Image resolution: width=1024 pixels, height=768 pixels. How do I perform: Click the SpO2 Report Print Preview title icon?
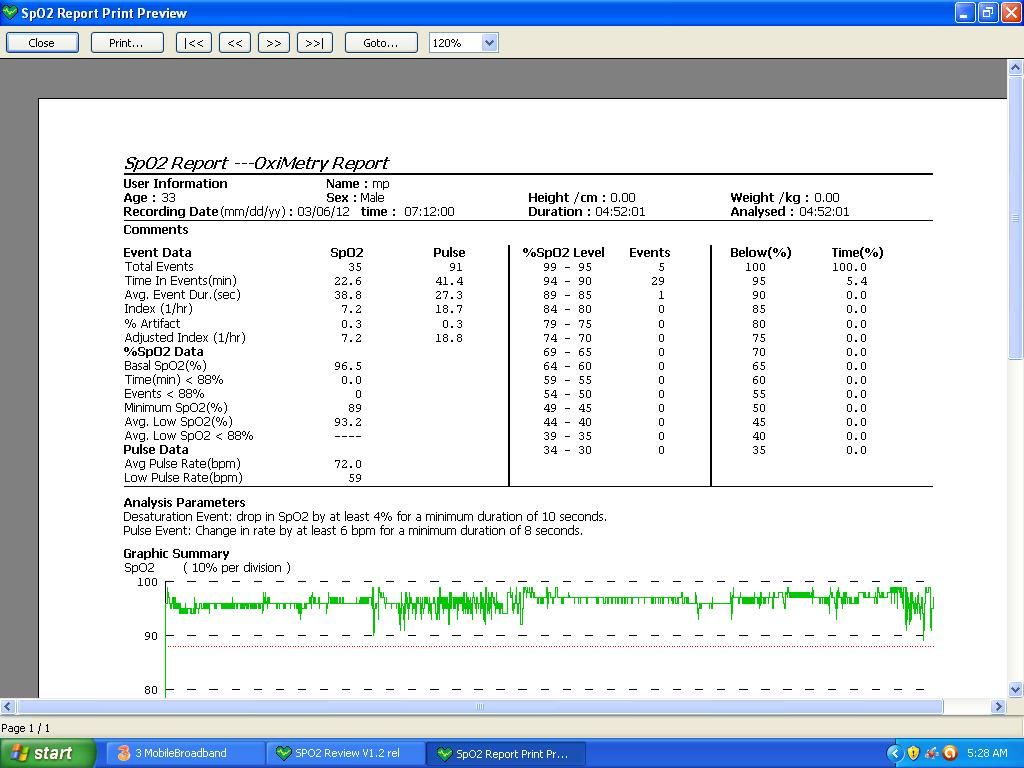click(10, 12)
